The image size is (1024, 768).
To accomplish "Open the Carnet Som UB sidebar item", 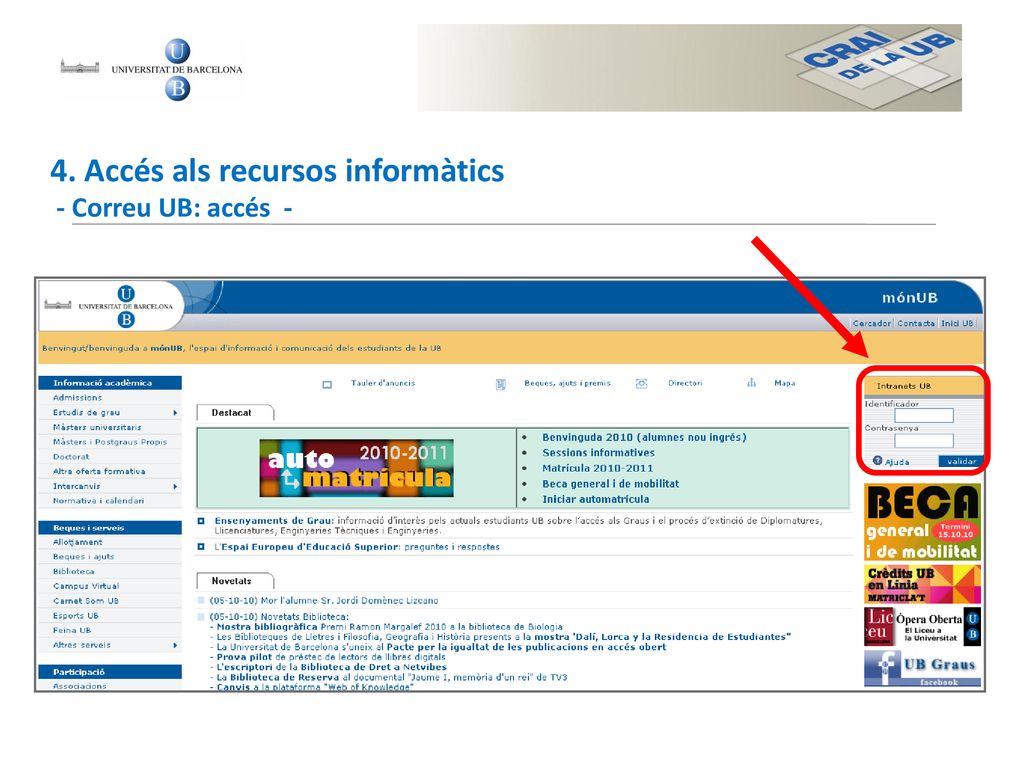I will point(86,601).
